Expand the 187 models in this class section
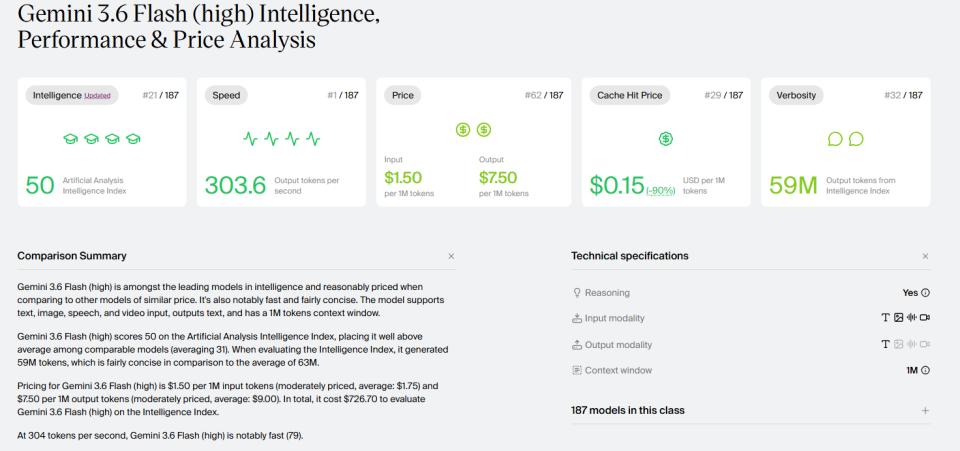Image resolution: width=960 pixels, height=451 pixels. 925,411
